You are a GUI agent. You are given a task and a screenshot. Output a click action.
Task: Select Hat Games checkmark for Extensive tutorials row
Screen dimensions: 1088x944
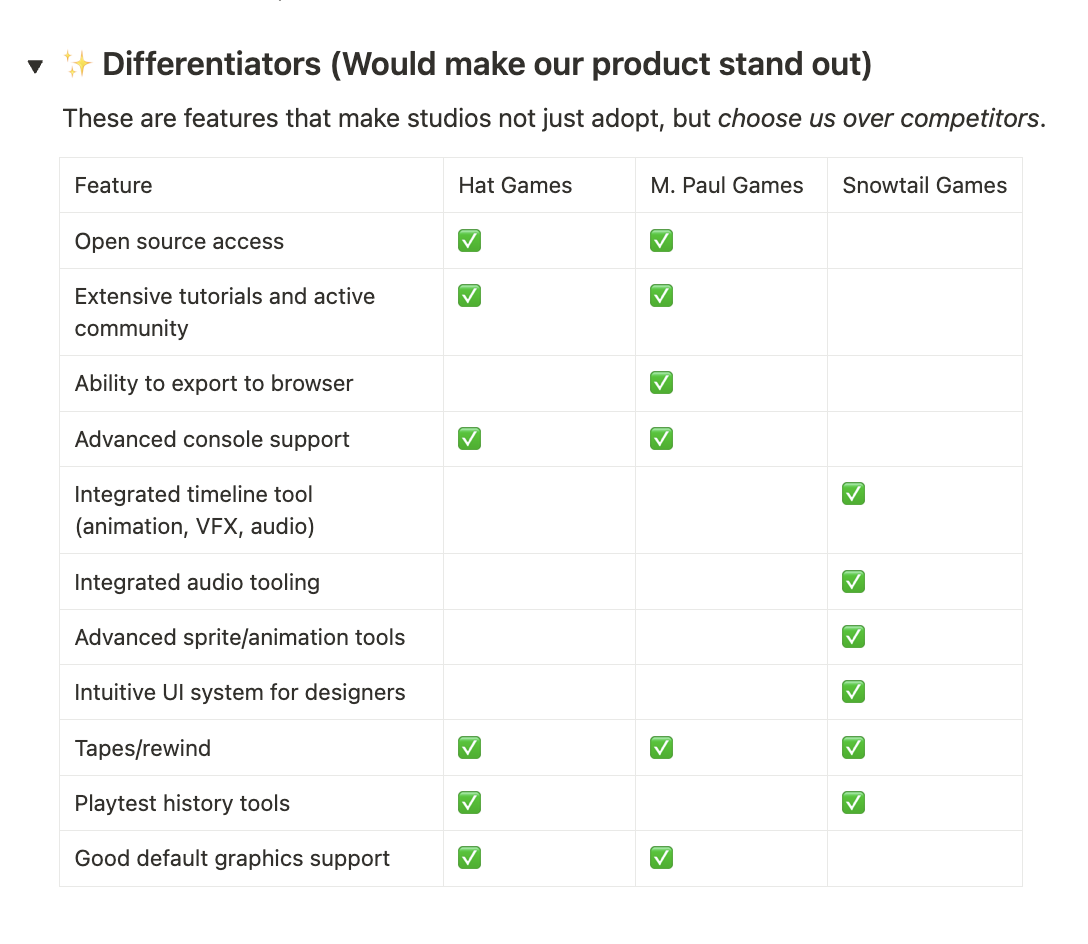[x=470, y=296]
